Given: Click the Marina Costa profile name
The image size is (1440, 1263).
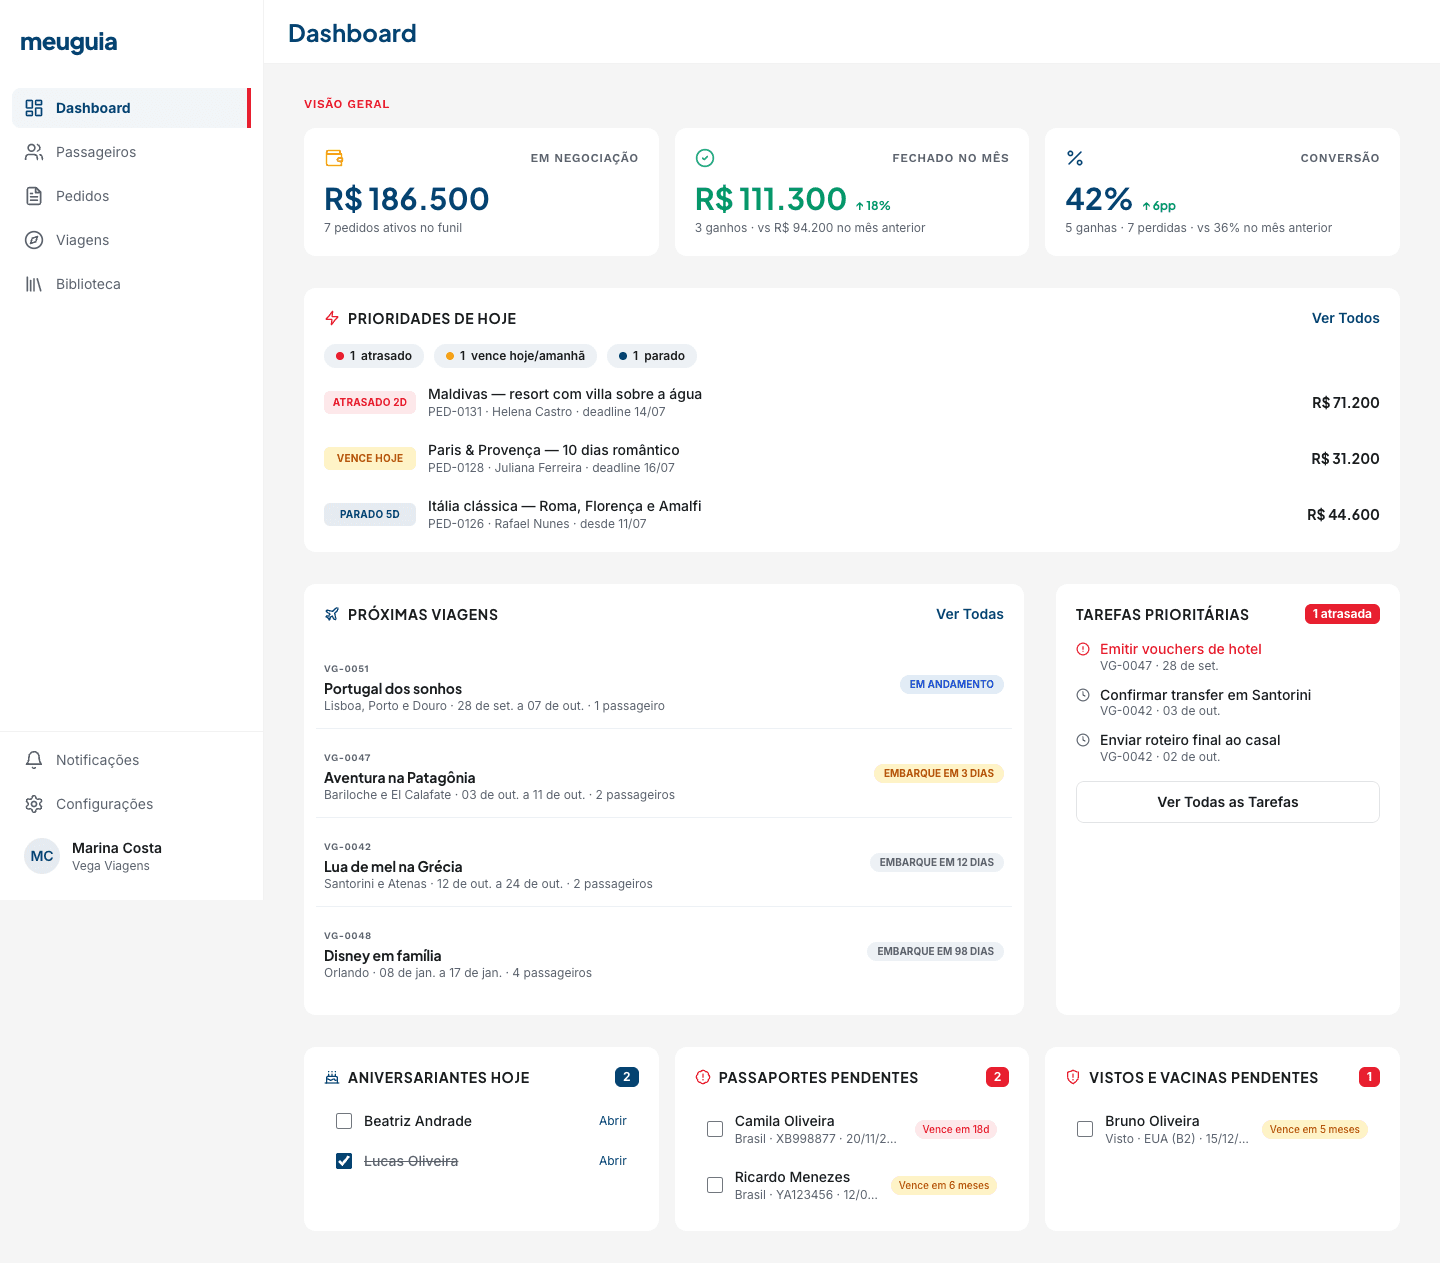Looking at the screenshot, I should point(117,848).
